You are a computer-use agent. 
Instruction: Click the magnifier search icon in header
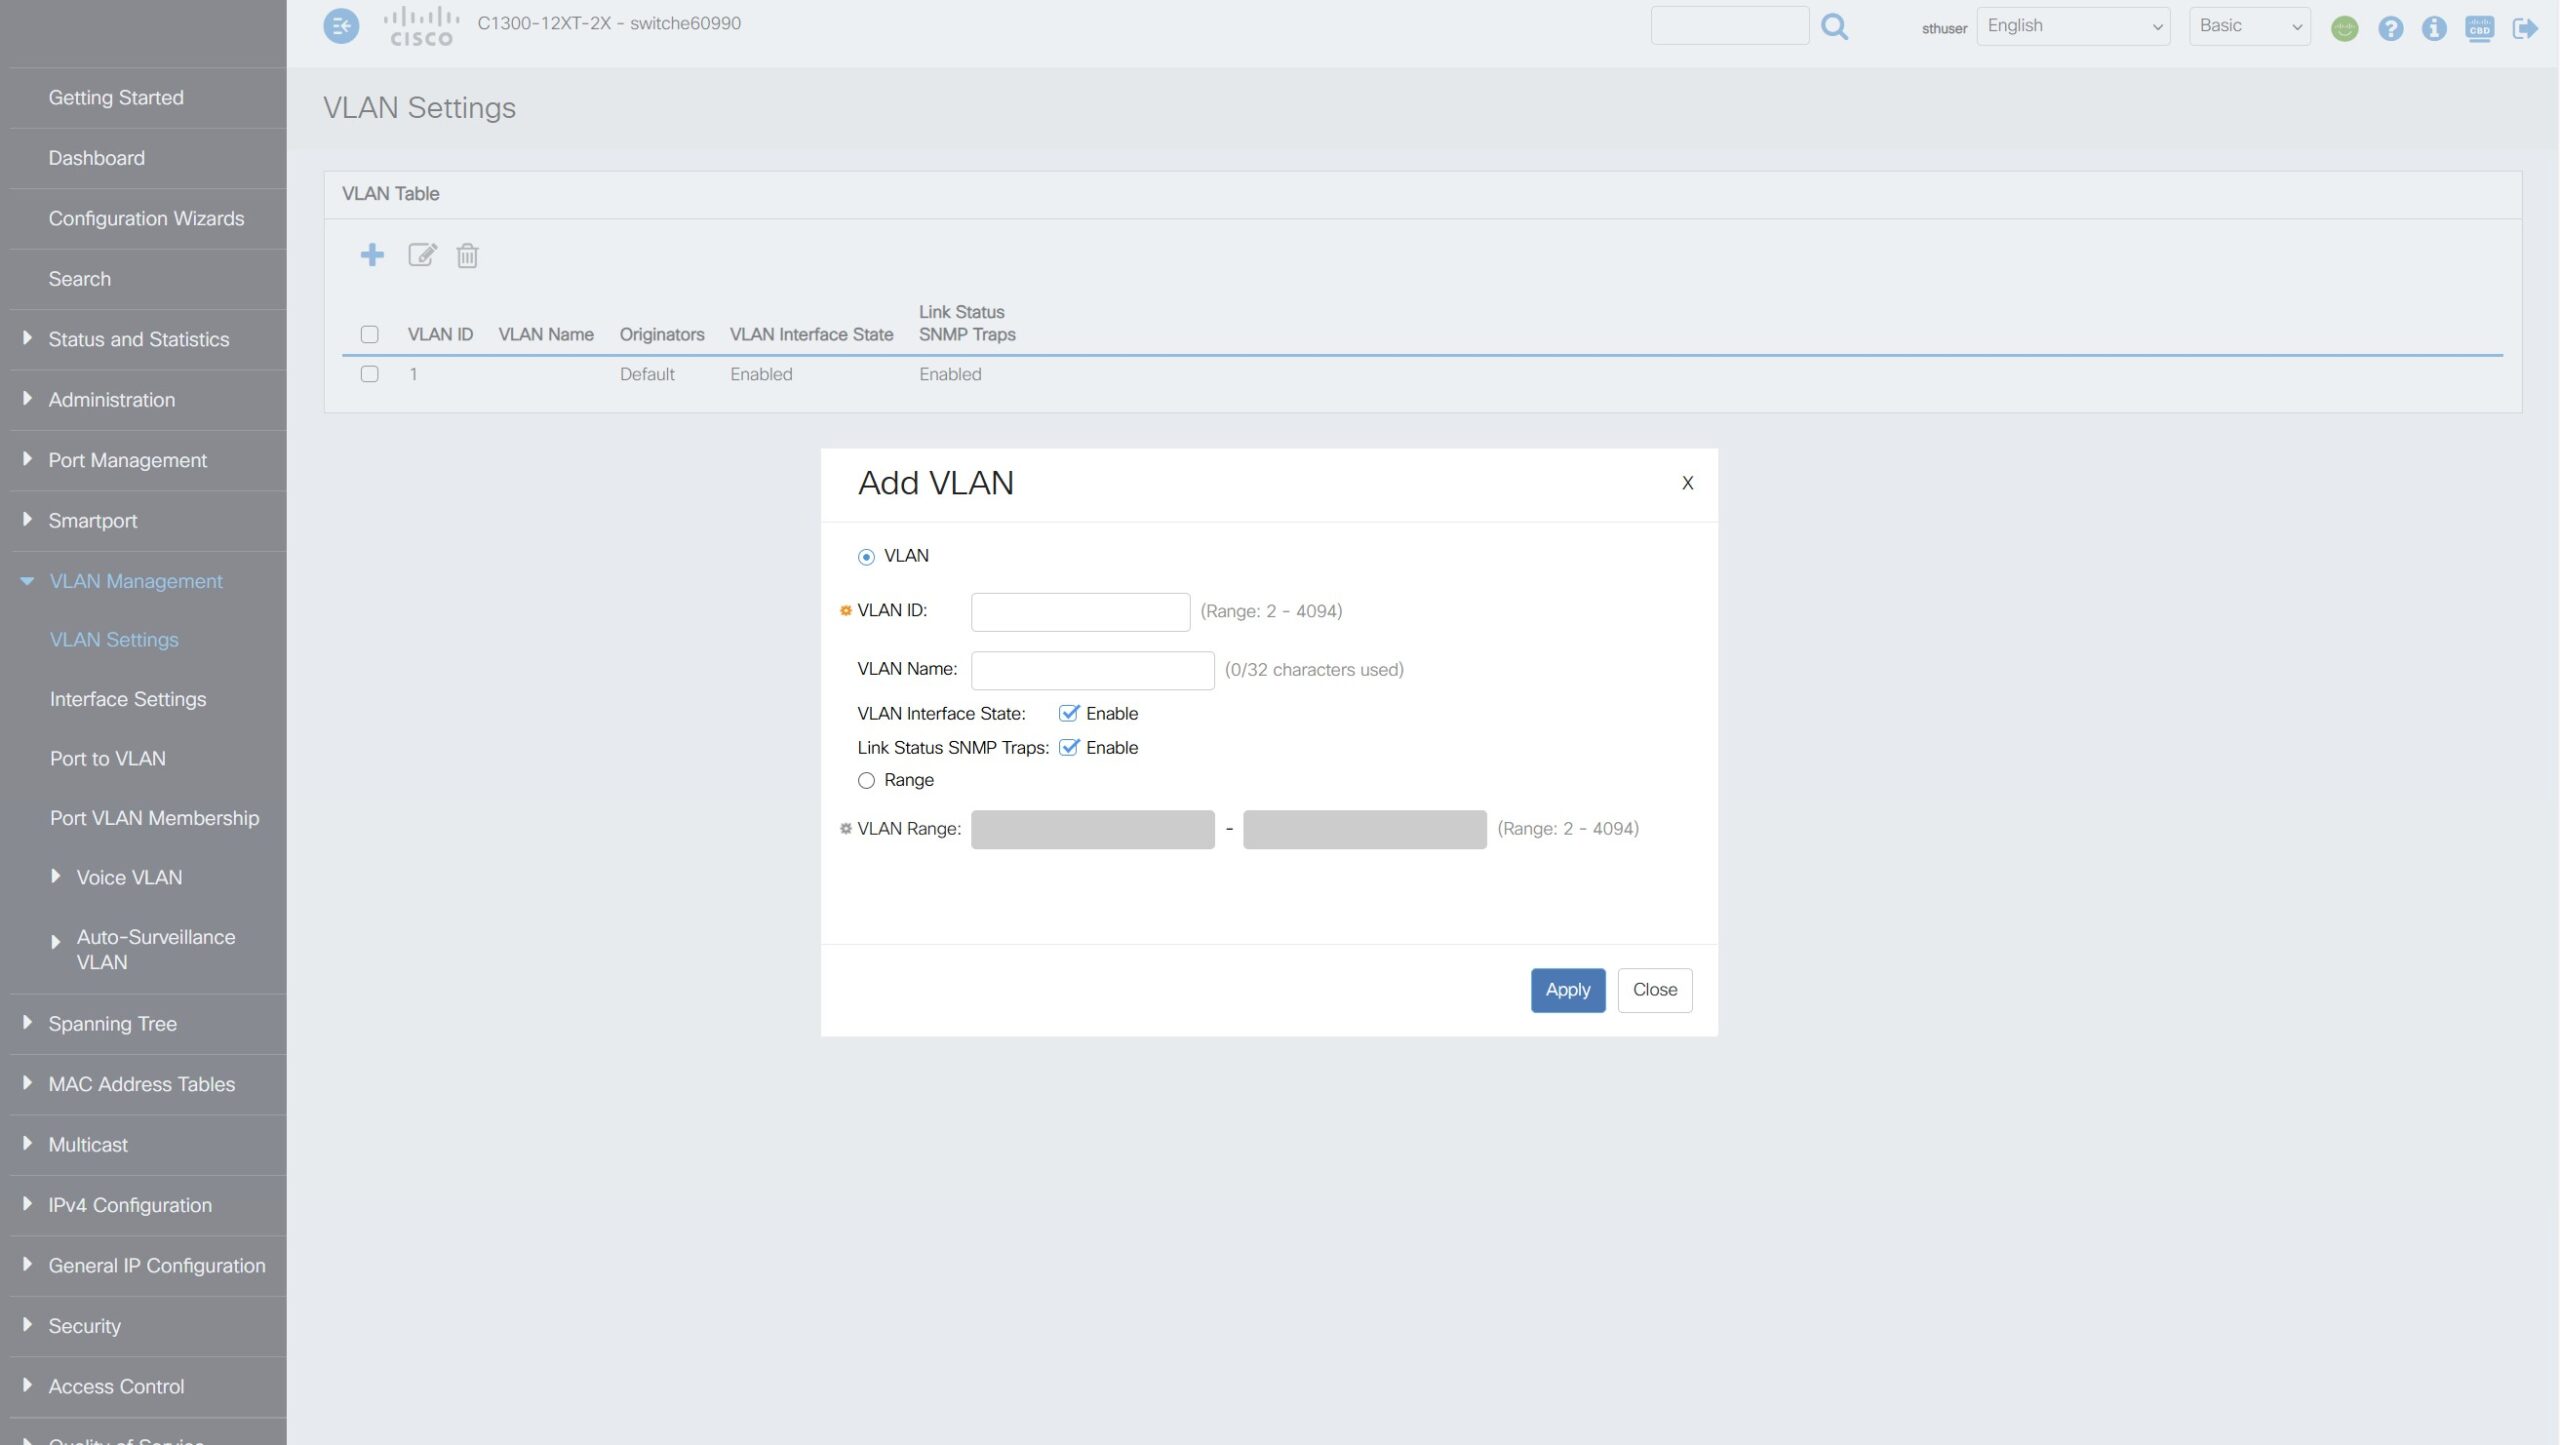1834,27
